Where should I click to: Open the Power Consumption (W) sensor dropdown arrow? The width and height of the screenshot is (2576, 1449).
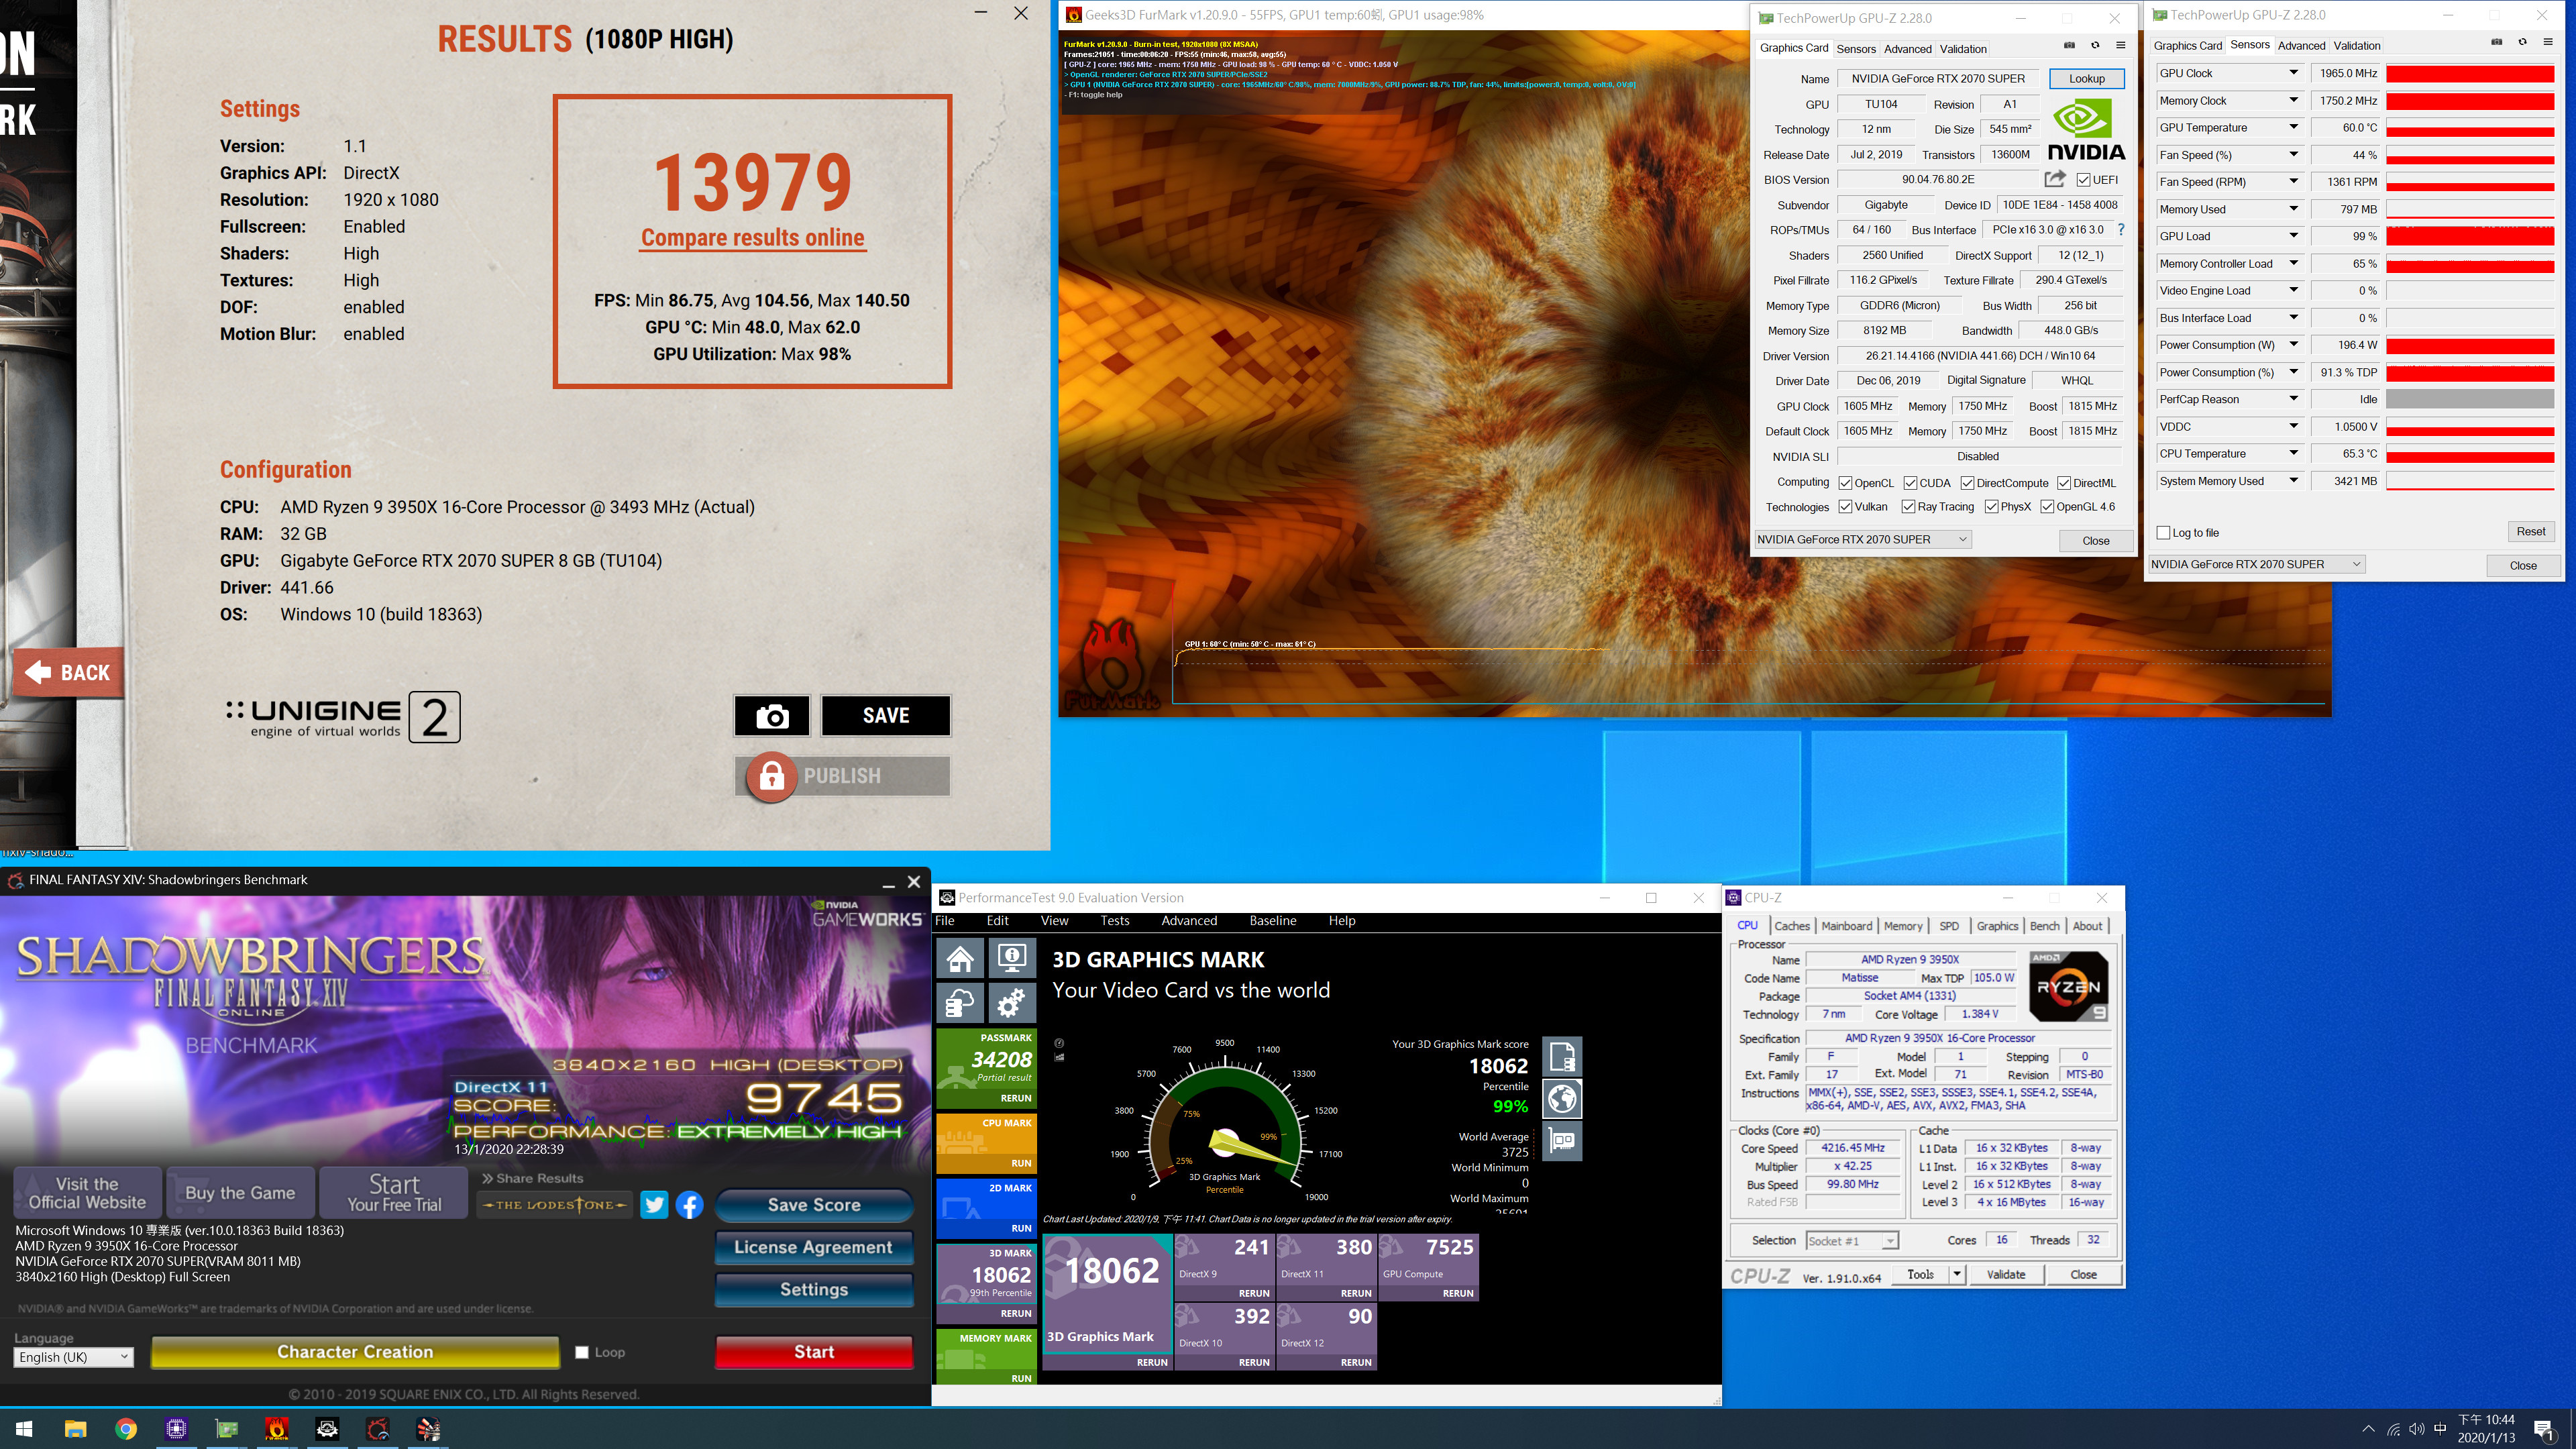point(2294,345)
